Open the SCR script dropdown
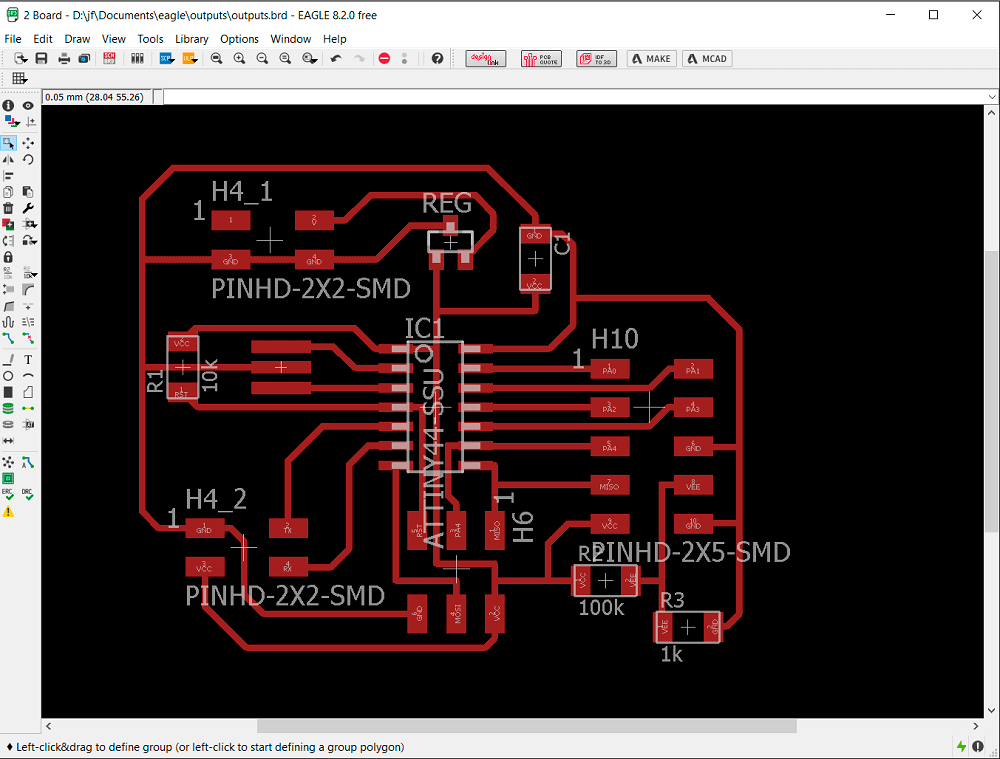Viewport: 1000px width, 759px height. point(167,59)
